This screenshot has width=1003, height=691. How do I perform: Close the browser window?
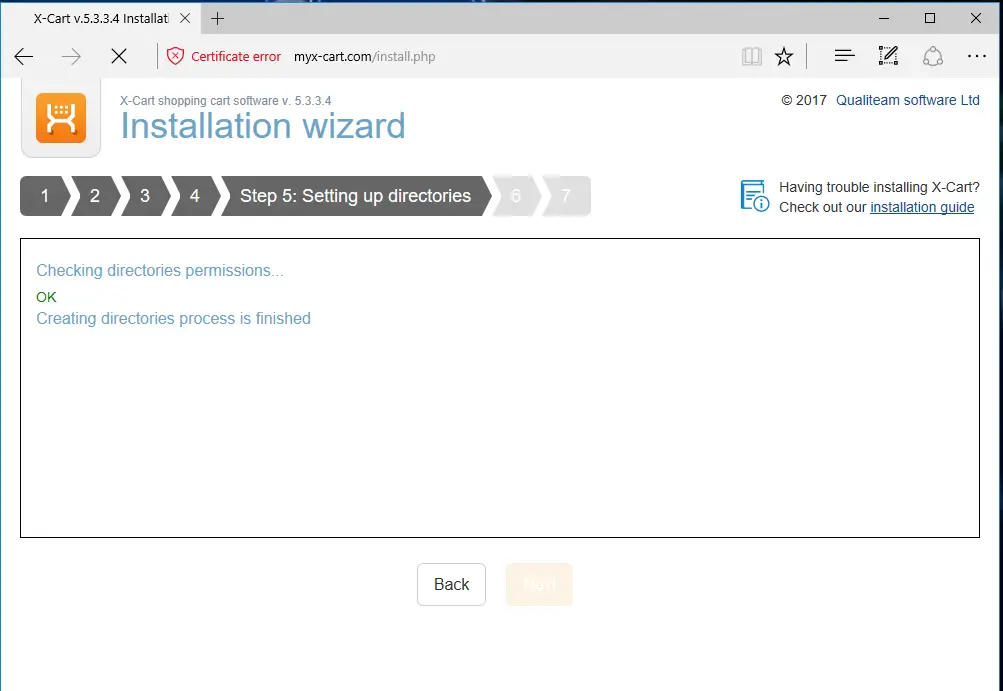click(976, 19)
